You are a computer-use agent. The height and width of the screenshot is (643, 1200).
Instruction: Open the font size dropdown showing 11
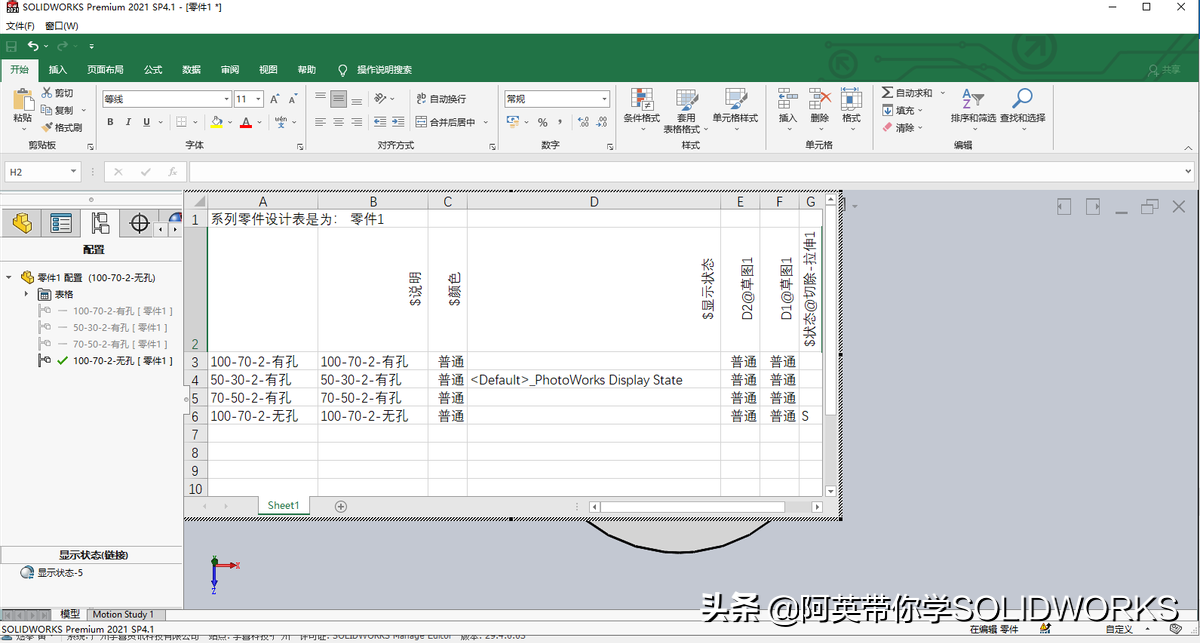(258, 99)
